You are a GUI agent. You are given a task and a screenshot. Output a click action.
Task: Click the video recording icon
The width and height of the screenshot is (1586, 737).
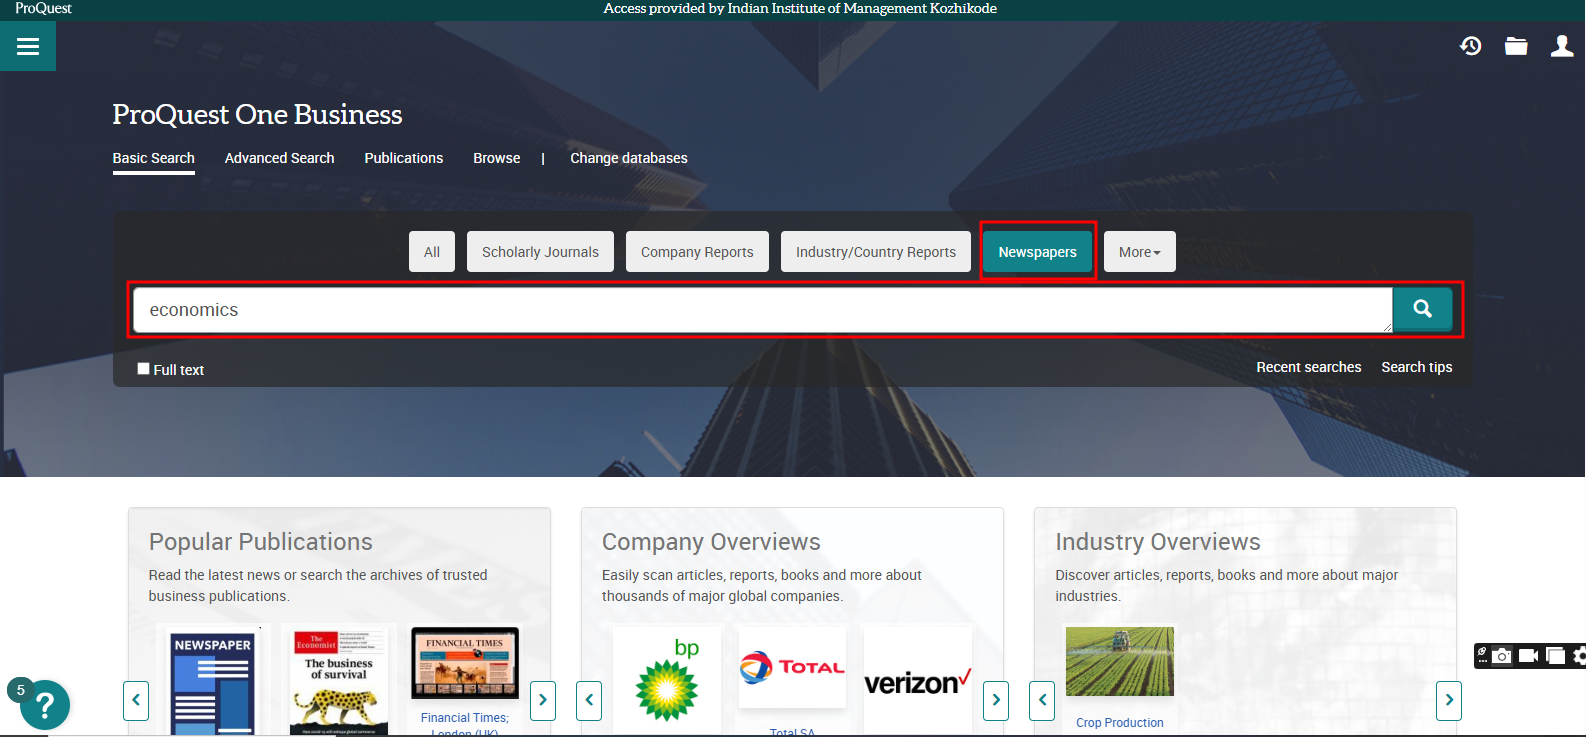coord(1528,656)
